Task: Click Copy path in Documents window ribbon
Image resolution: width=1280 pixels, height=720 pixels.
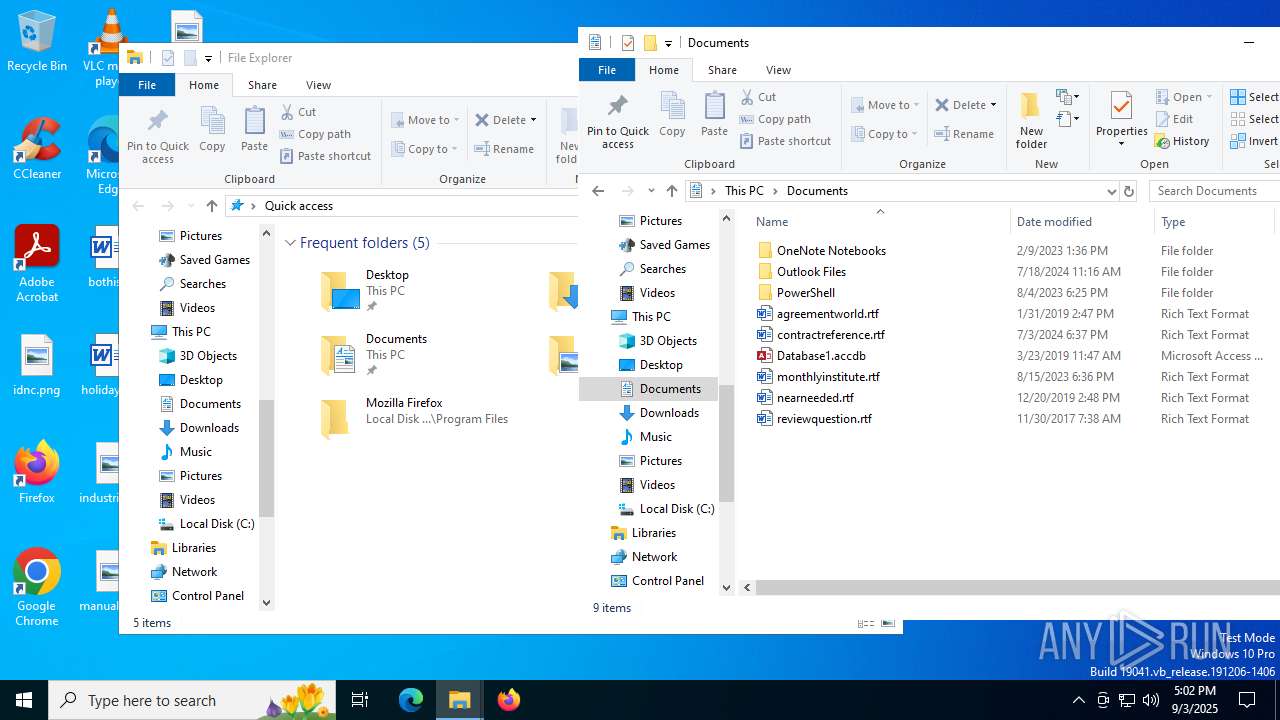Action: 775,119
